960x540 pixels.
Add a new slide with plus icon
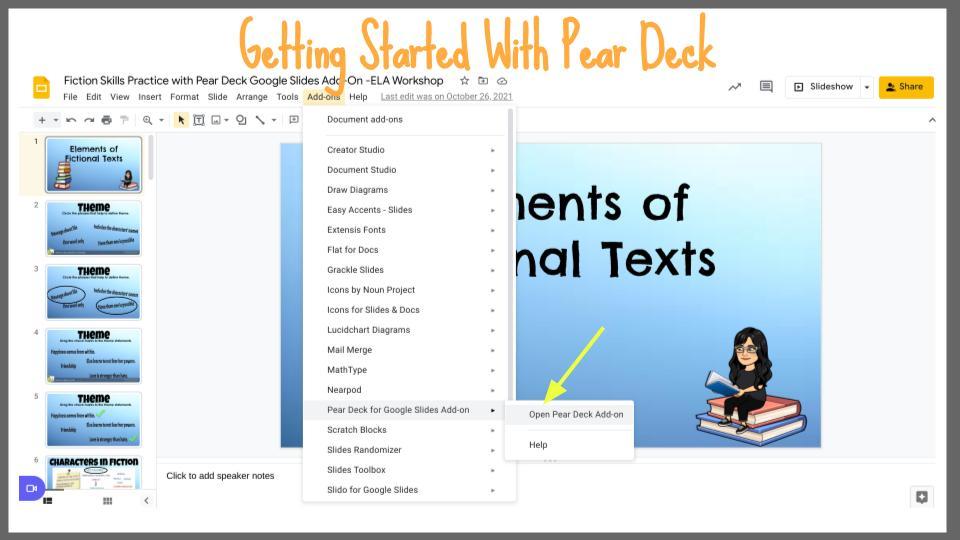tap(42, 120)
